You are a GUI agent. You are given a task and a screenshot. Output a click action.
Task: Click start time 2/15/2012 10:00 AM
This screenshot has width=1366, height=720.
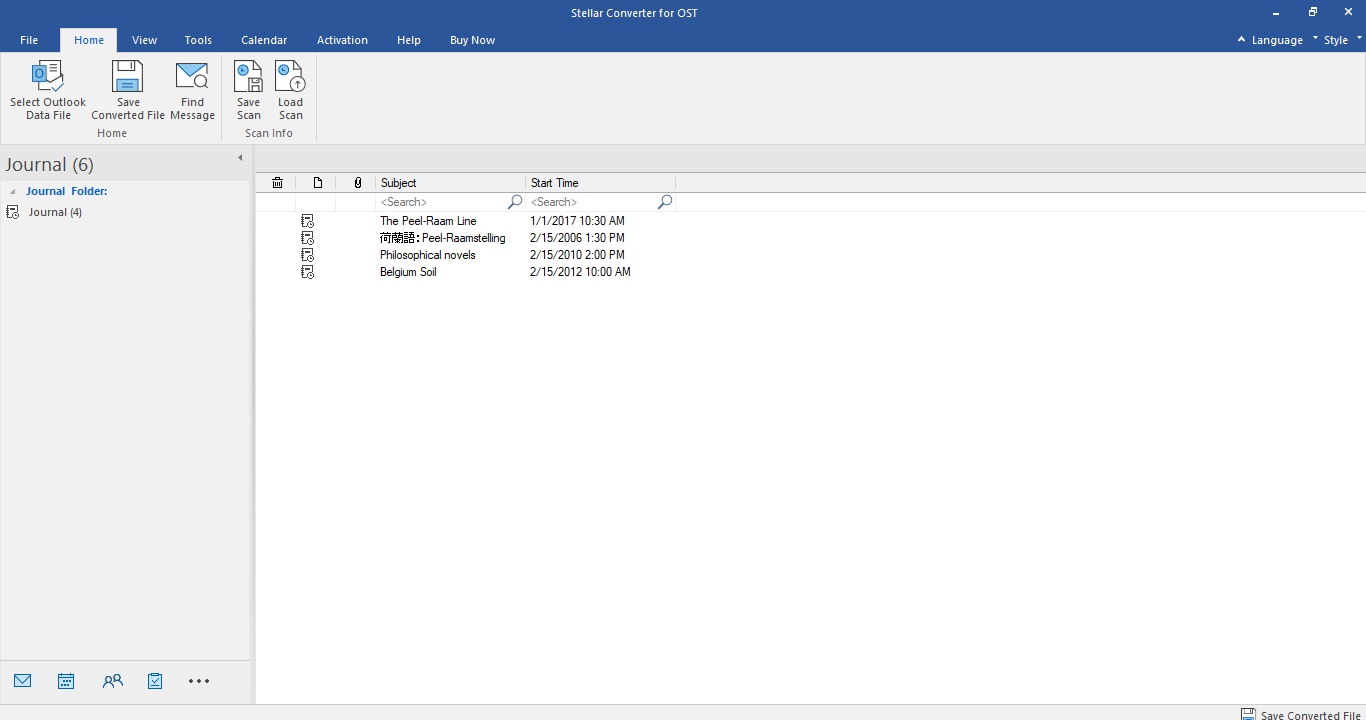581,272
